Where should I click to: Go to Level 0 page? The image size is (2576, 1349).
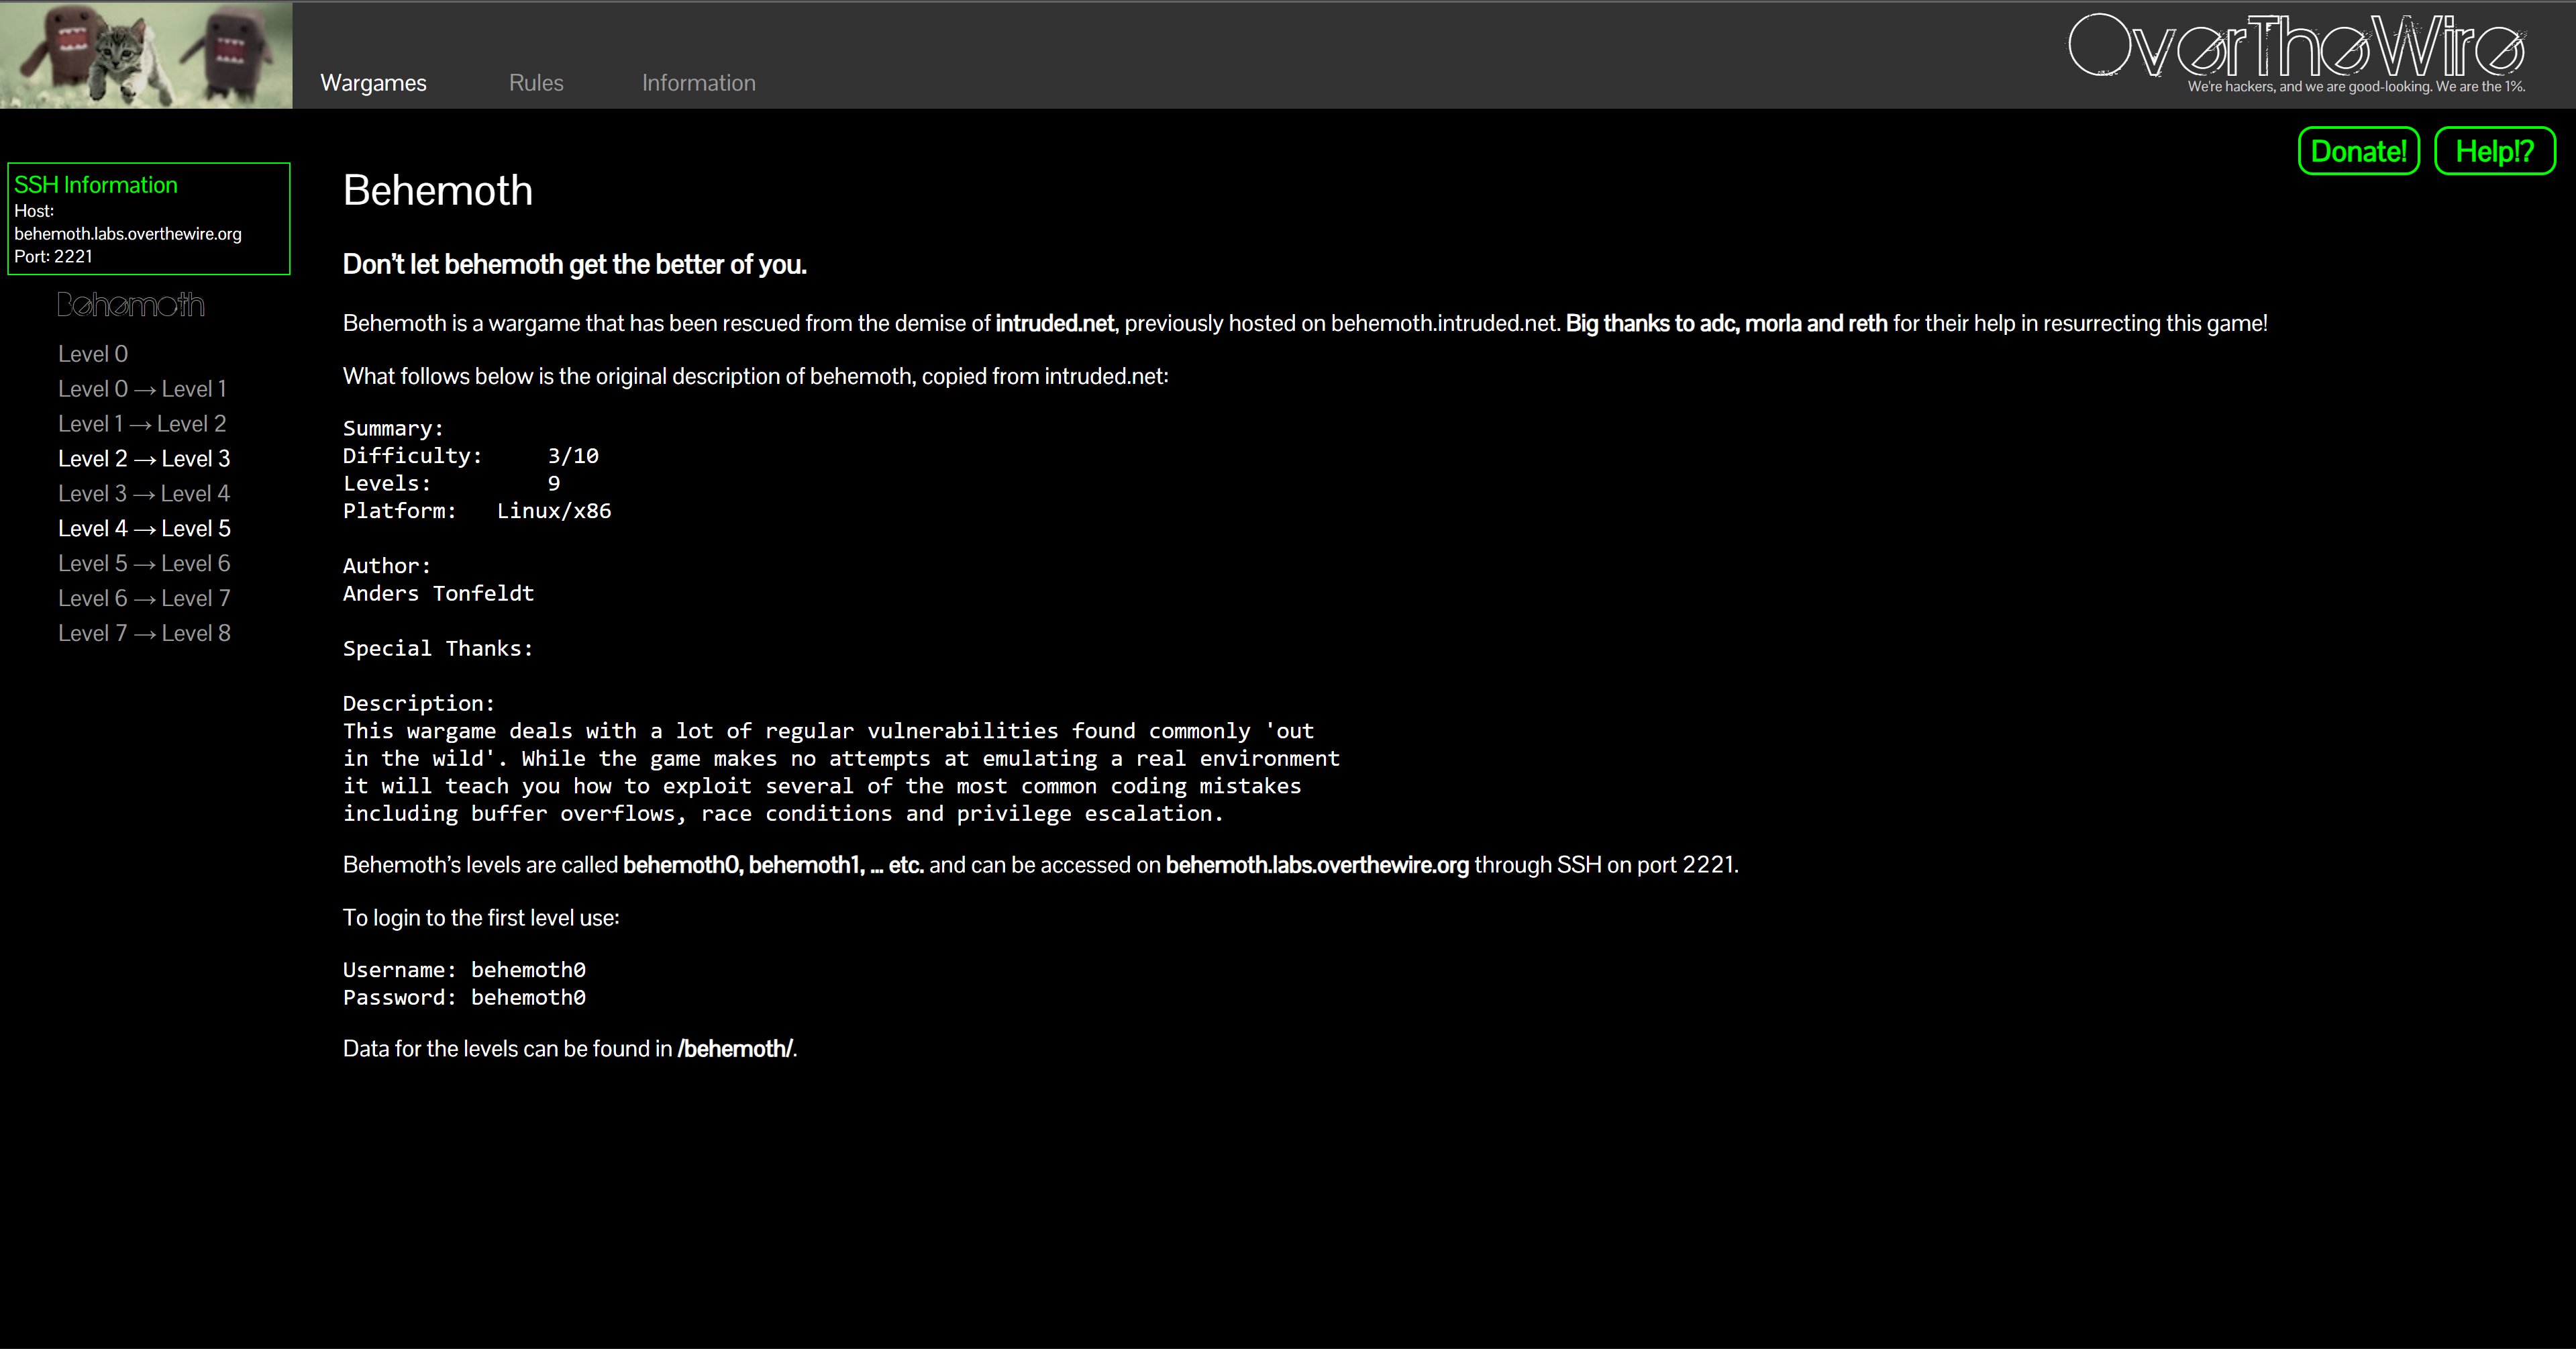(93, 354)
